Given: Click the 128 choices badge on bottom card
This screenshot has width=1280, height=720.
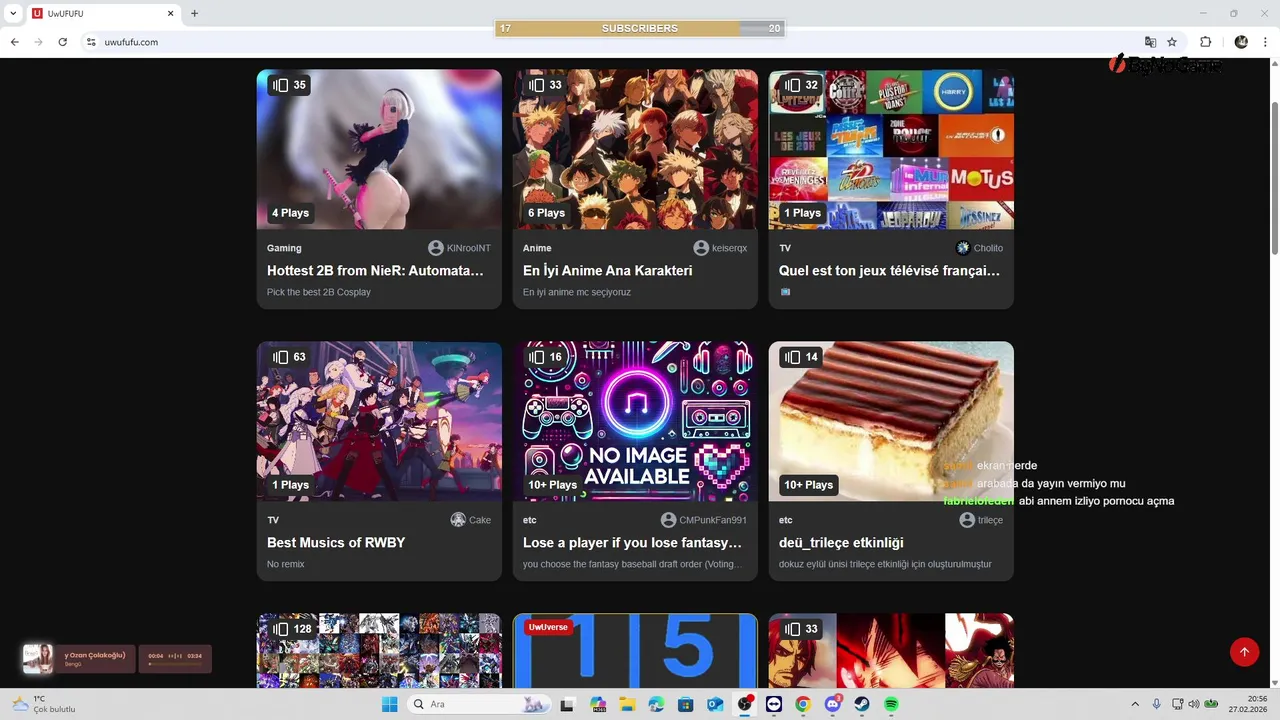Looking at the screenshot, I should (x=292, y=629).
